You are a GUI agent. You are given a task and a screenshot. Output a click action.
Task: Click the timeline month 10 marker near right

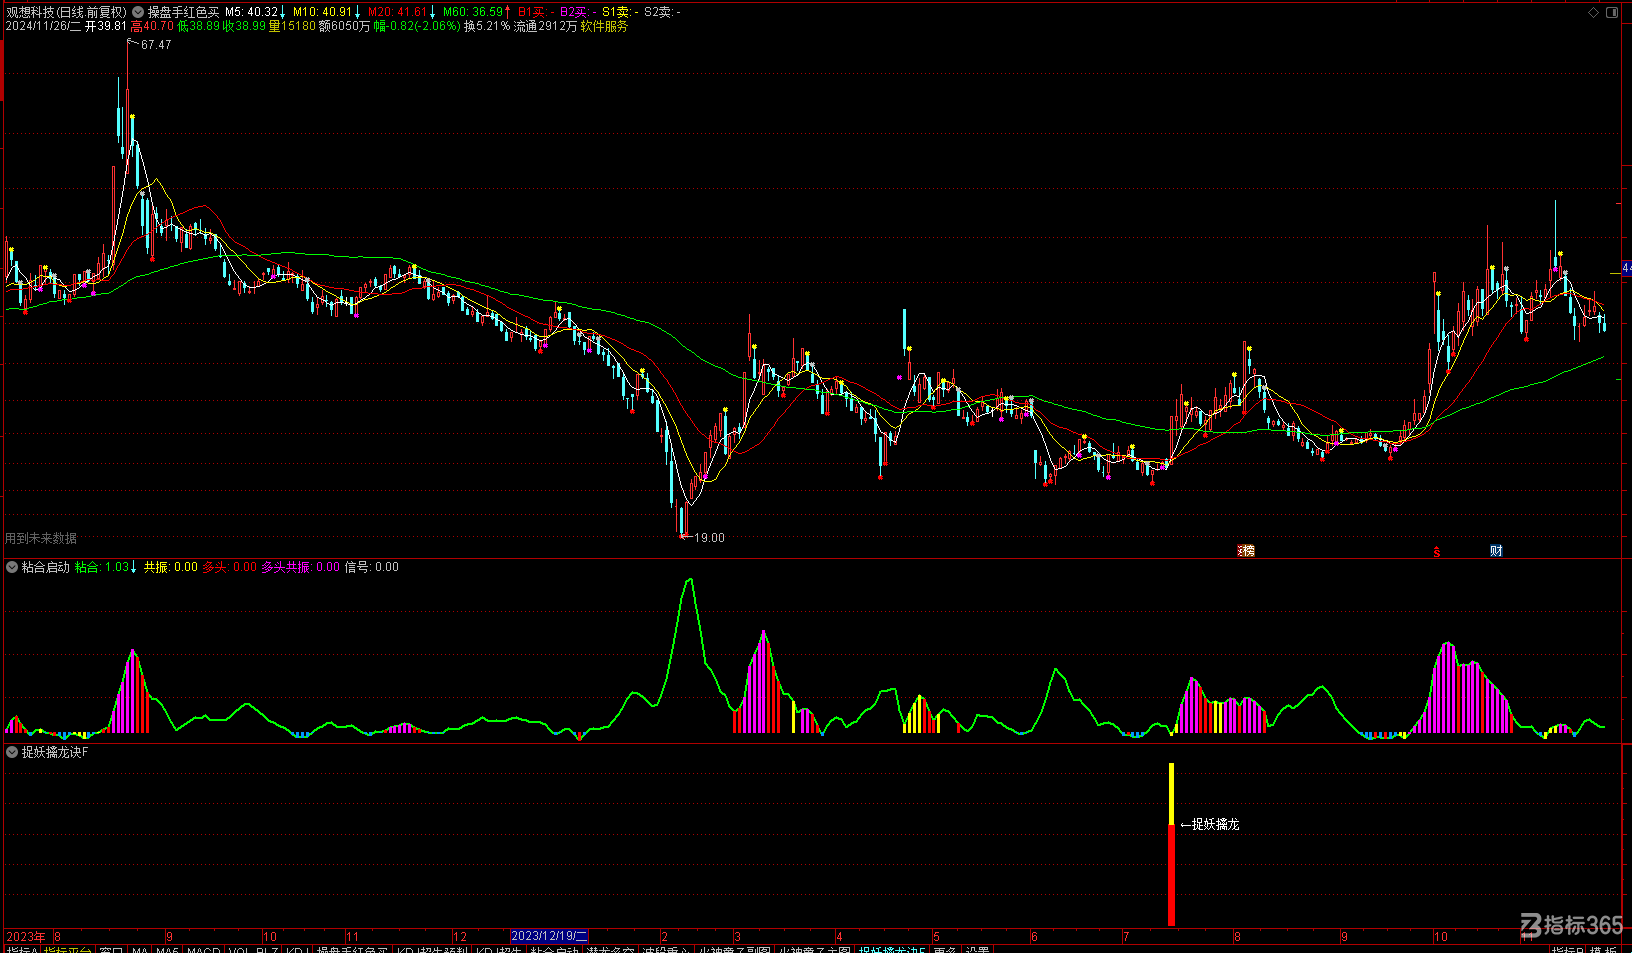(1441, 937)
